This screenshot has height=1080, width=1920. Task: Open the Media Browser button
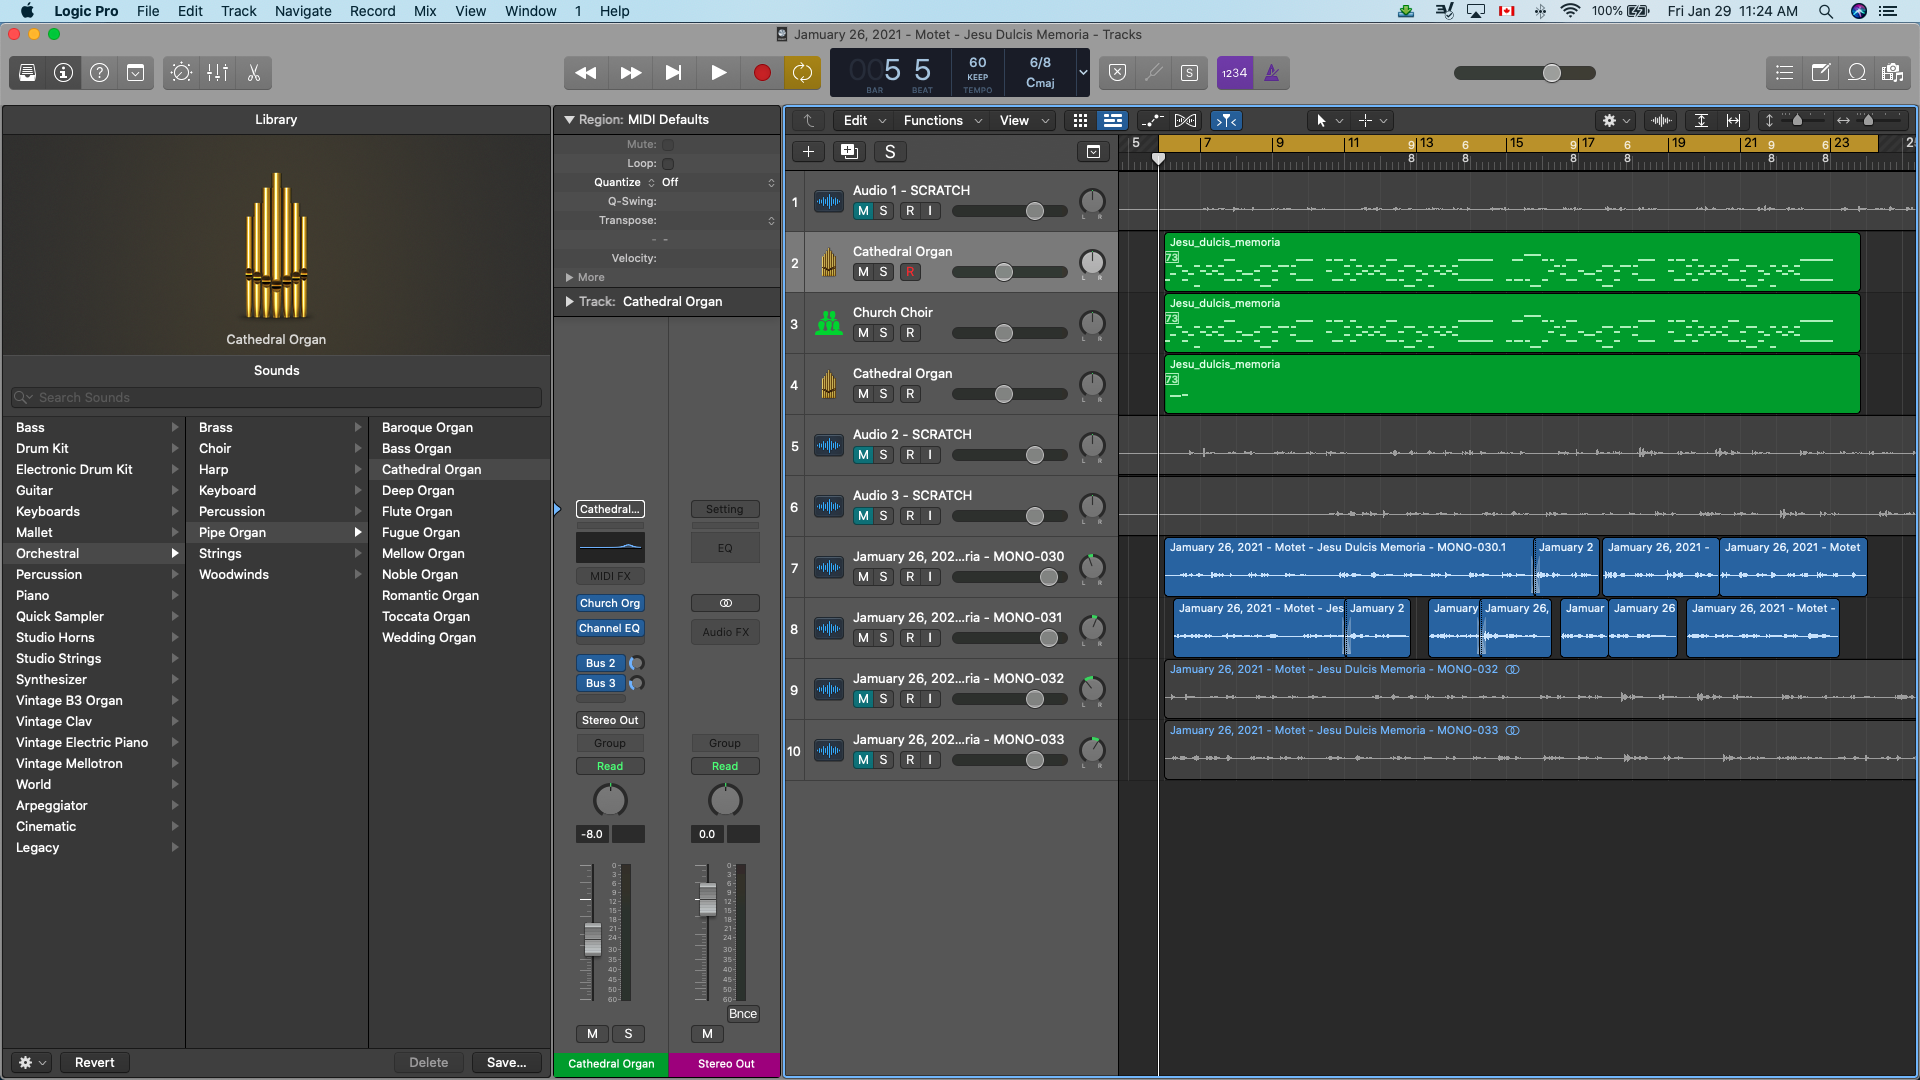[1892, 73]
